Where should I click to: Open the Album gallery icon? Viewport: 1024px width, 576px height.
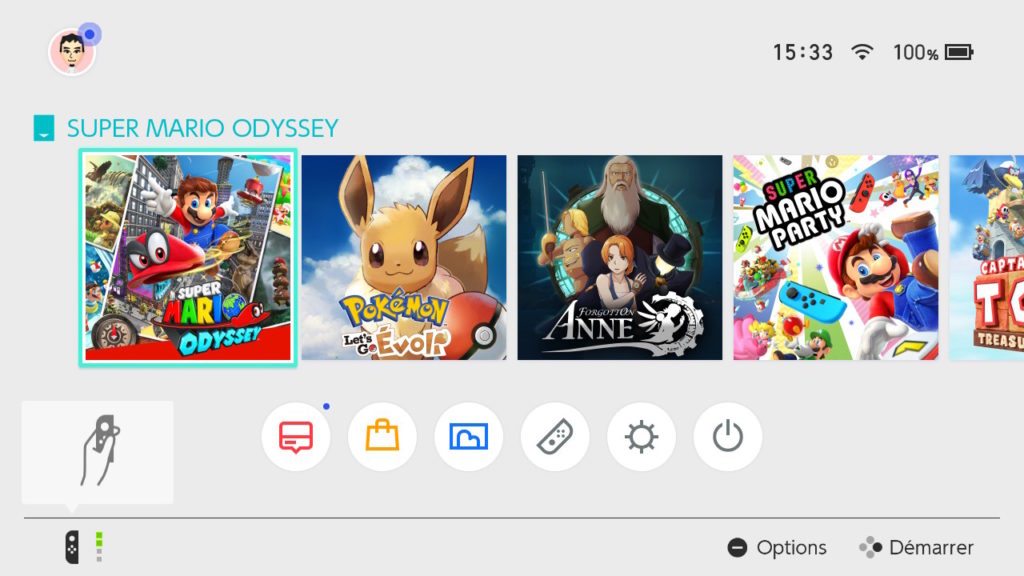pos(468,437)
